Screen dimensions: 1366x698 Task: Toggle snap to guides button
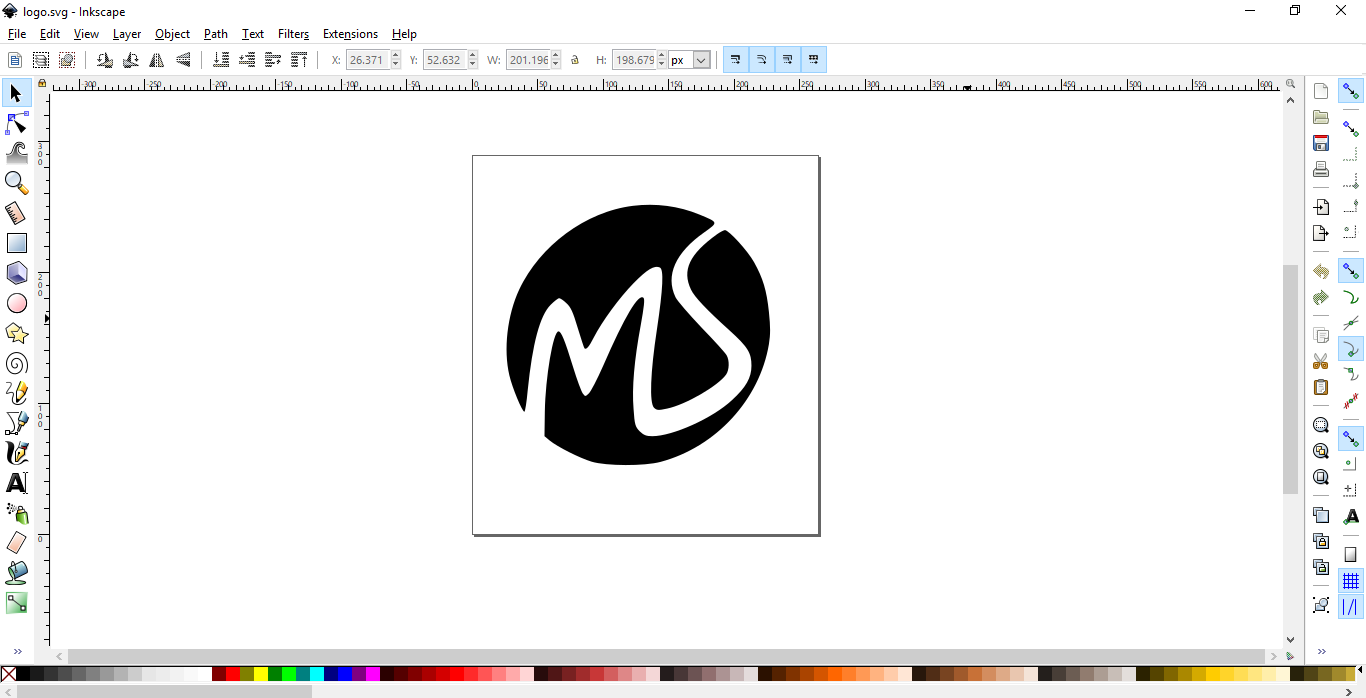pyautogui.click(x=1351, y=607)
